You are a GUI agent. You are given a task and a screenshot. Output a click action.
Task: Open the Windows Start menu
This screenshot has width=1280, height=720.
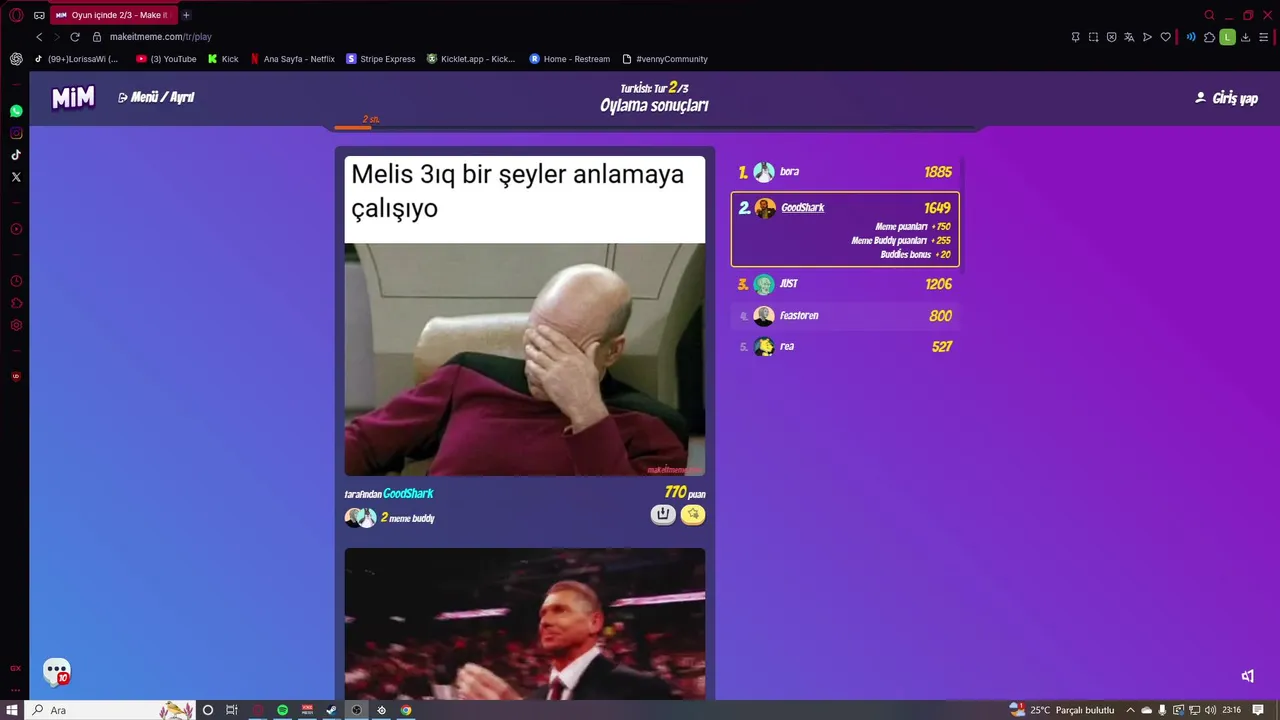(12, 710)
